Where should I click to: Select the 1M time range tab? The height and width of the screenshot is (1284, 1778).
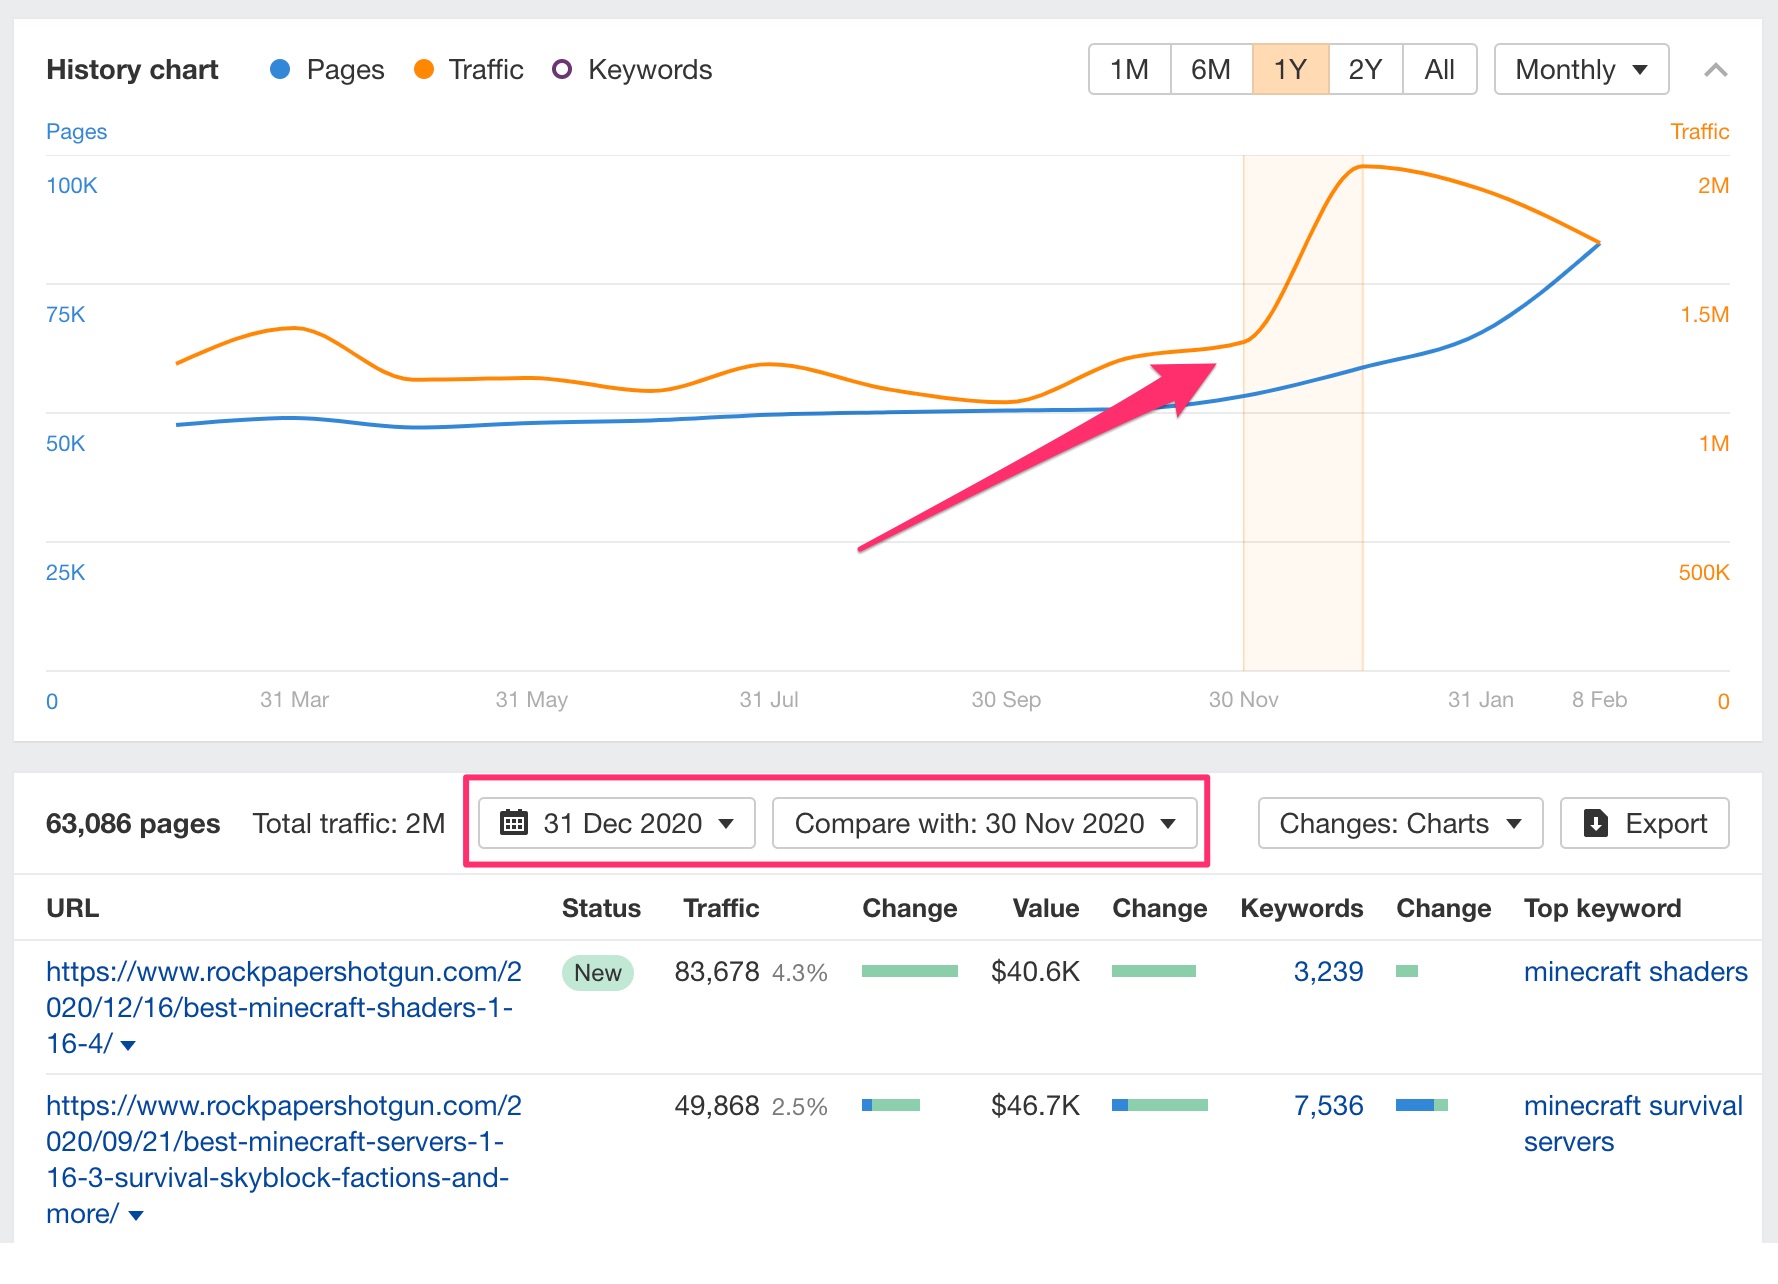(1129, 70)
